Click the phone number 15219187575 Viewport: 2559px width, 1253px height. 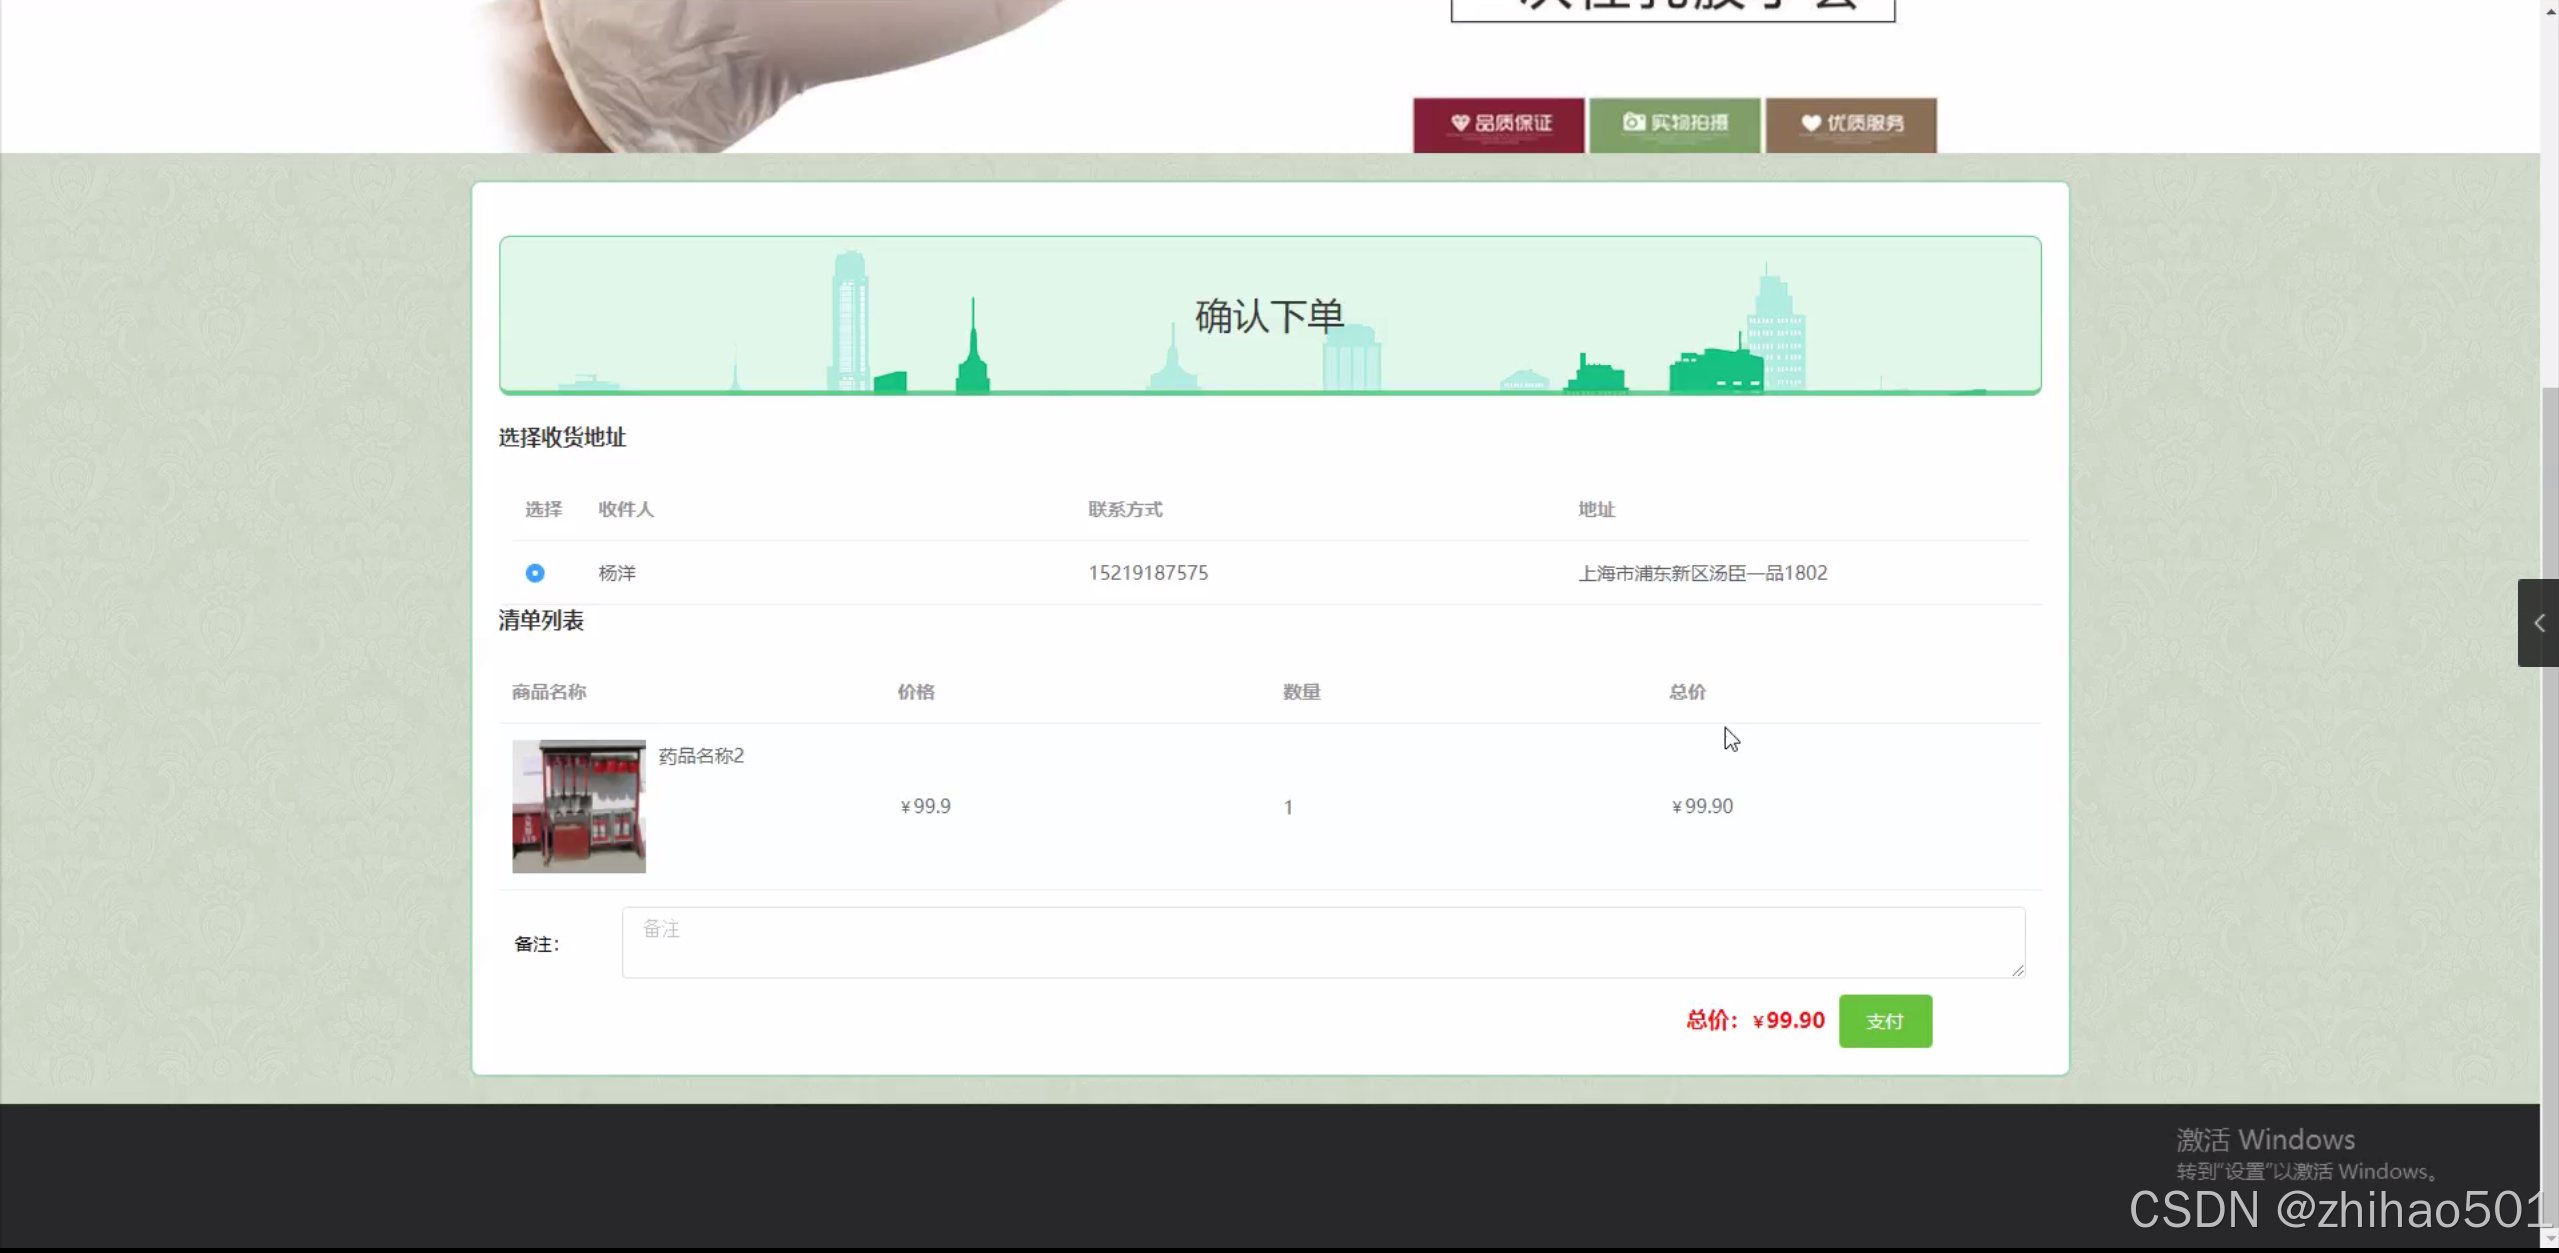(x=1148, y=573)
